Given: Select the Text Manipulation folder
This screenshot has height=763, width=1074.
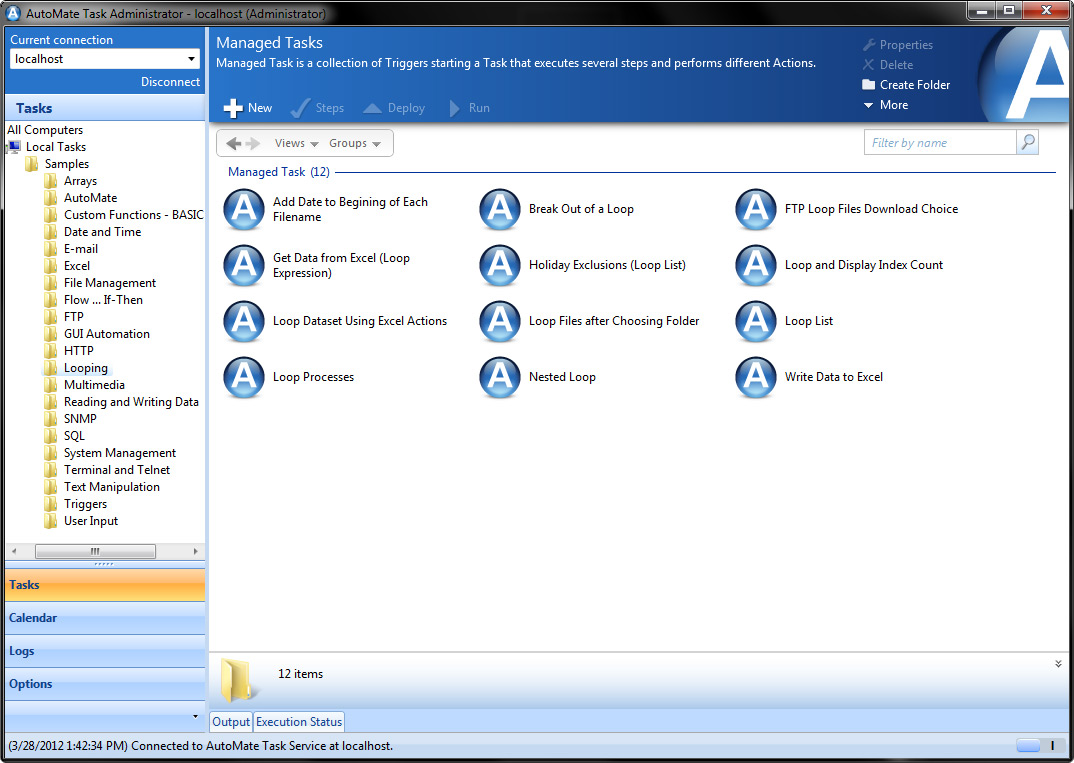Looking at the screenshot, I should pos(112,487).
